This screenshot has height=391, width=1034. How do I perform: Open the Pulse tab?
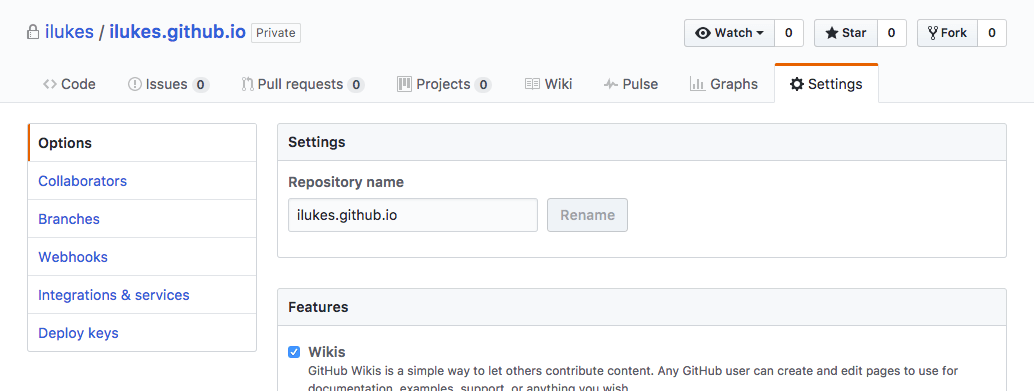(631, 84)
